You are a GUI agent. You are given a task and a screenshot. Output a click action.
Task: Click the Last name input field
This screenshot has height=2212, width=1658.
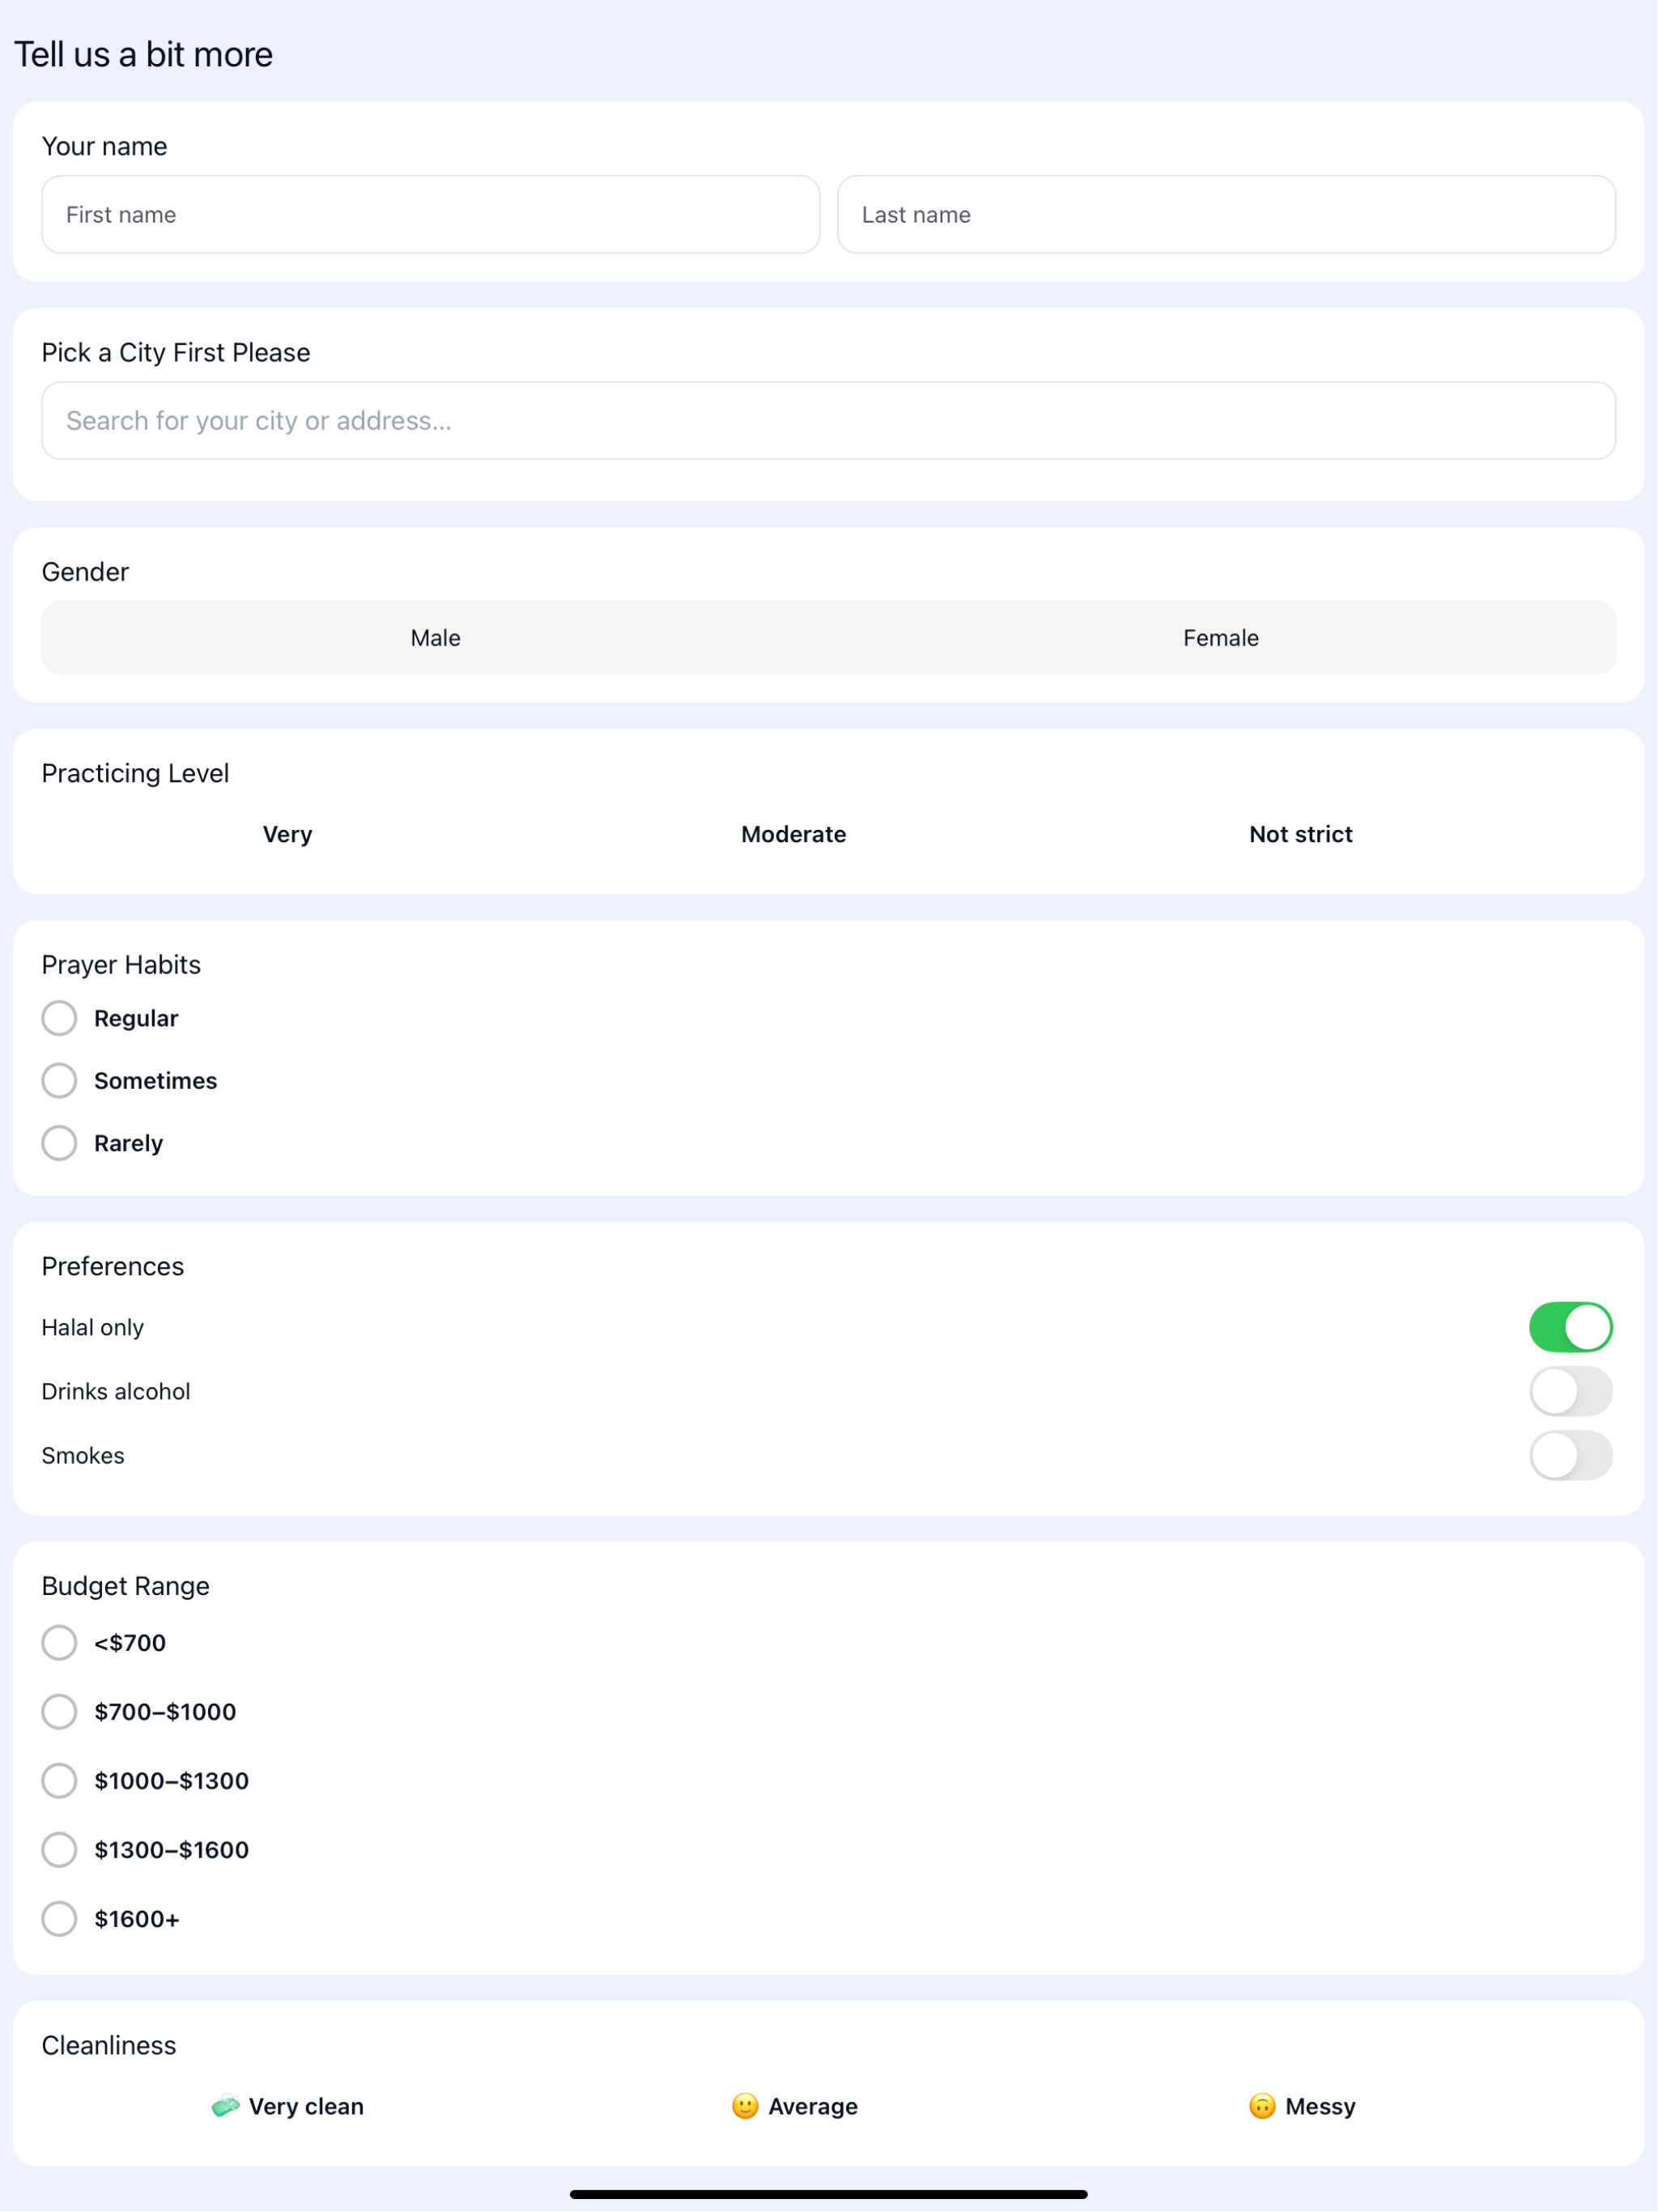click(x=1226, y=214)
